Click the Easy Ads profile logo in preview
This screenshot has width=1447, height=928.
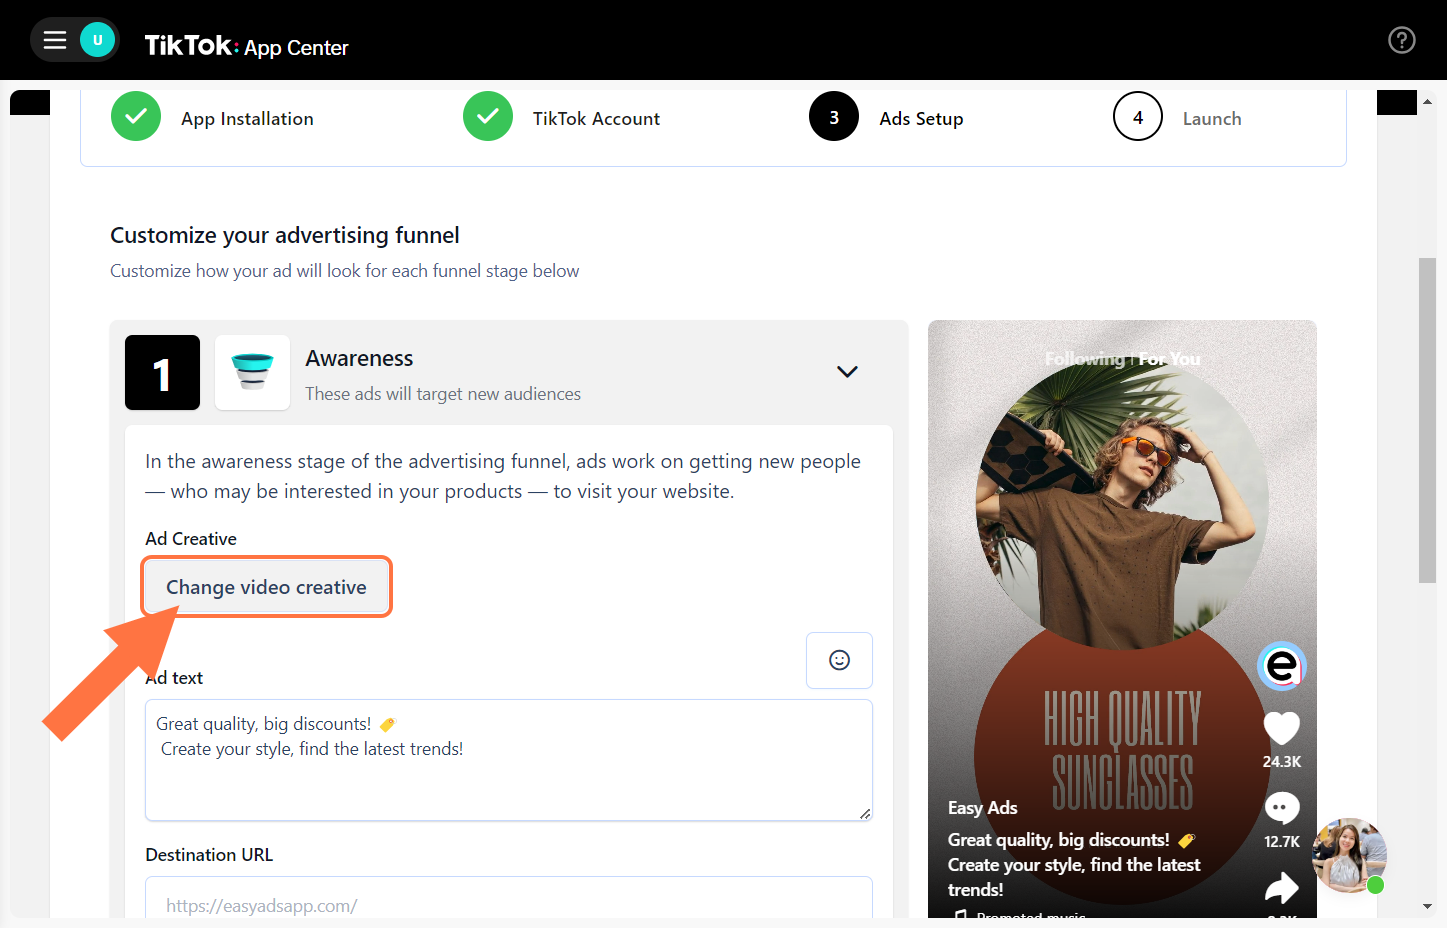[x=1281, y=666]
